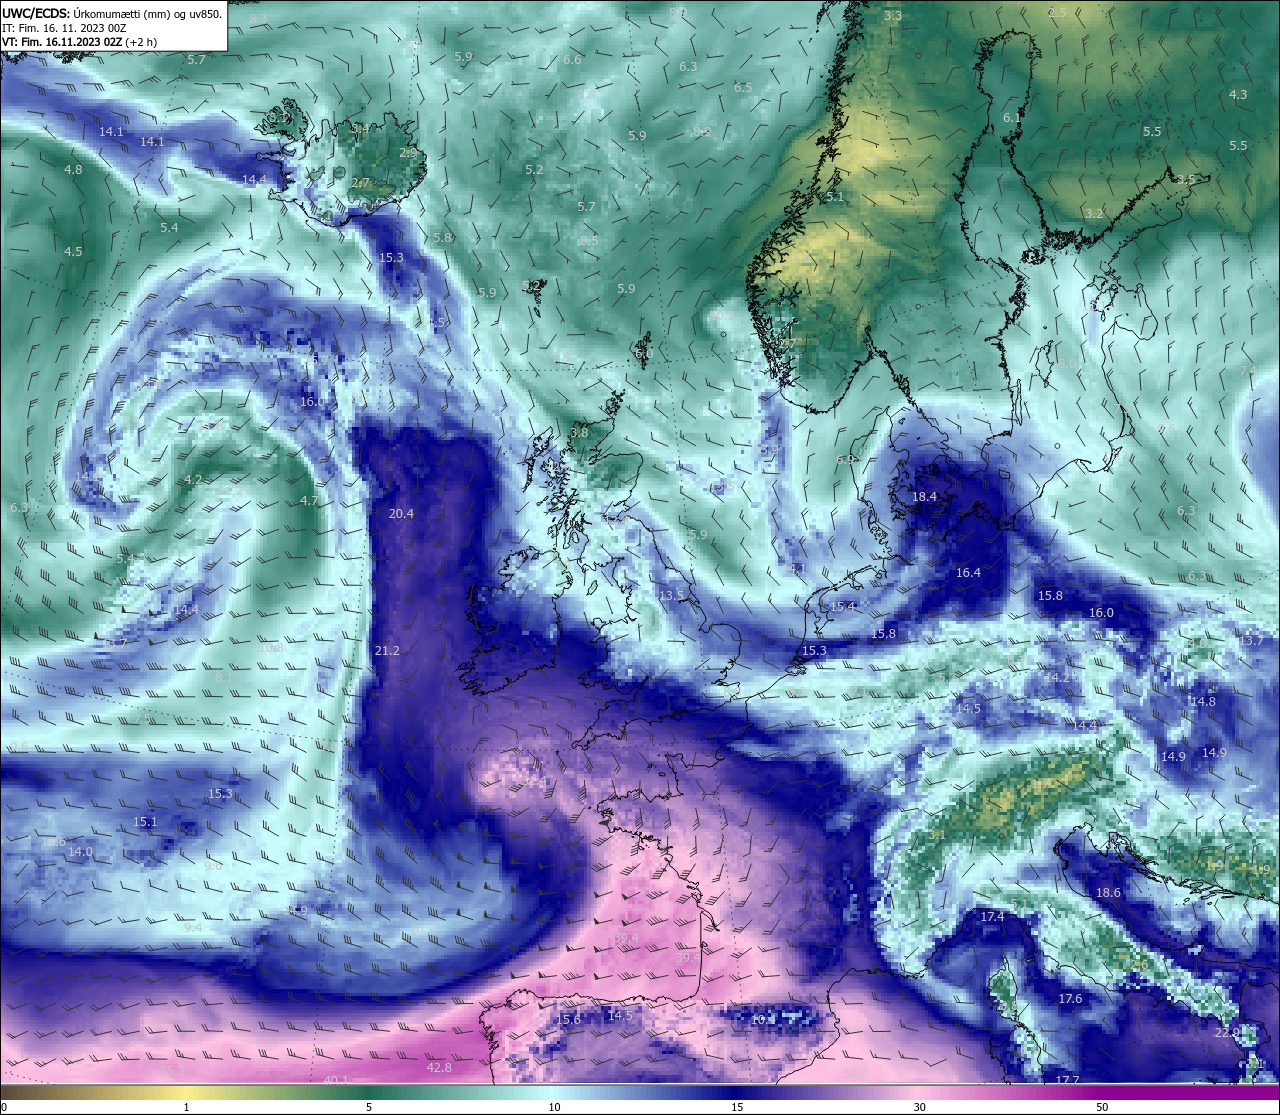Click the 22.9 value at the bottom right
The image size is (1280, 1115).
click(1227, 1033)
